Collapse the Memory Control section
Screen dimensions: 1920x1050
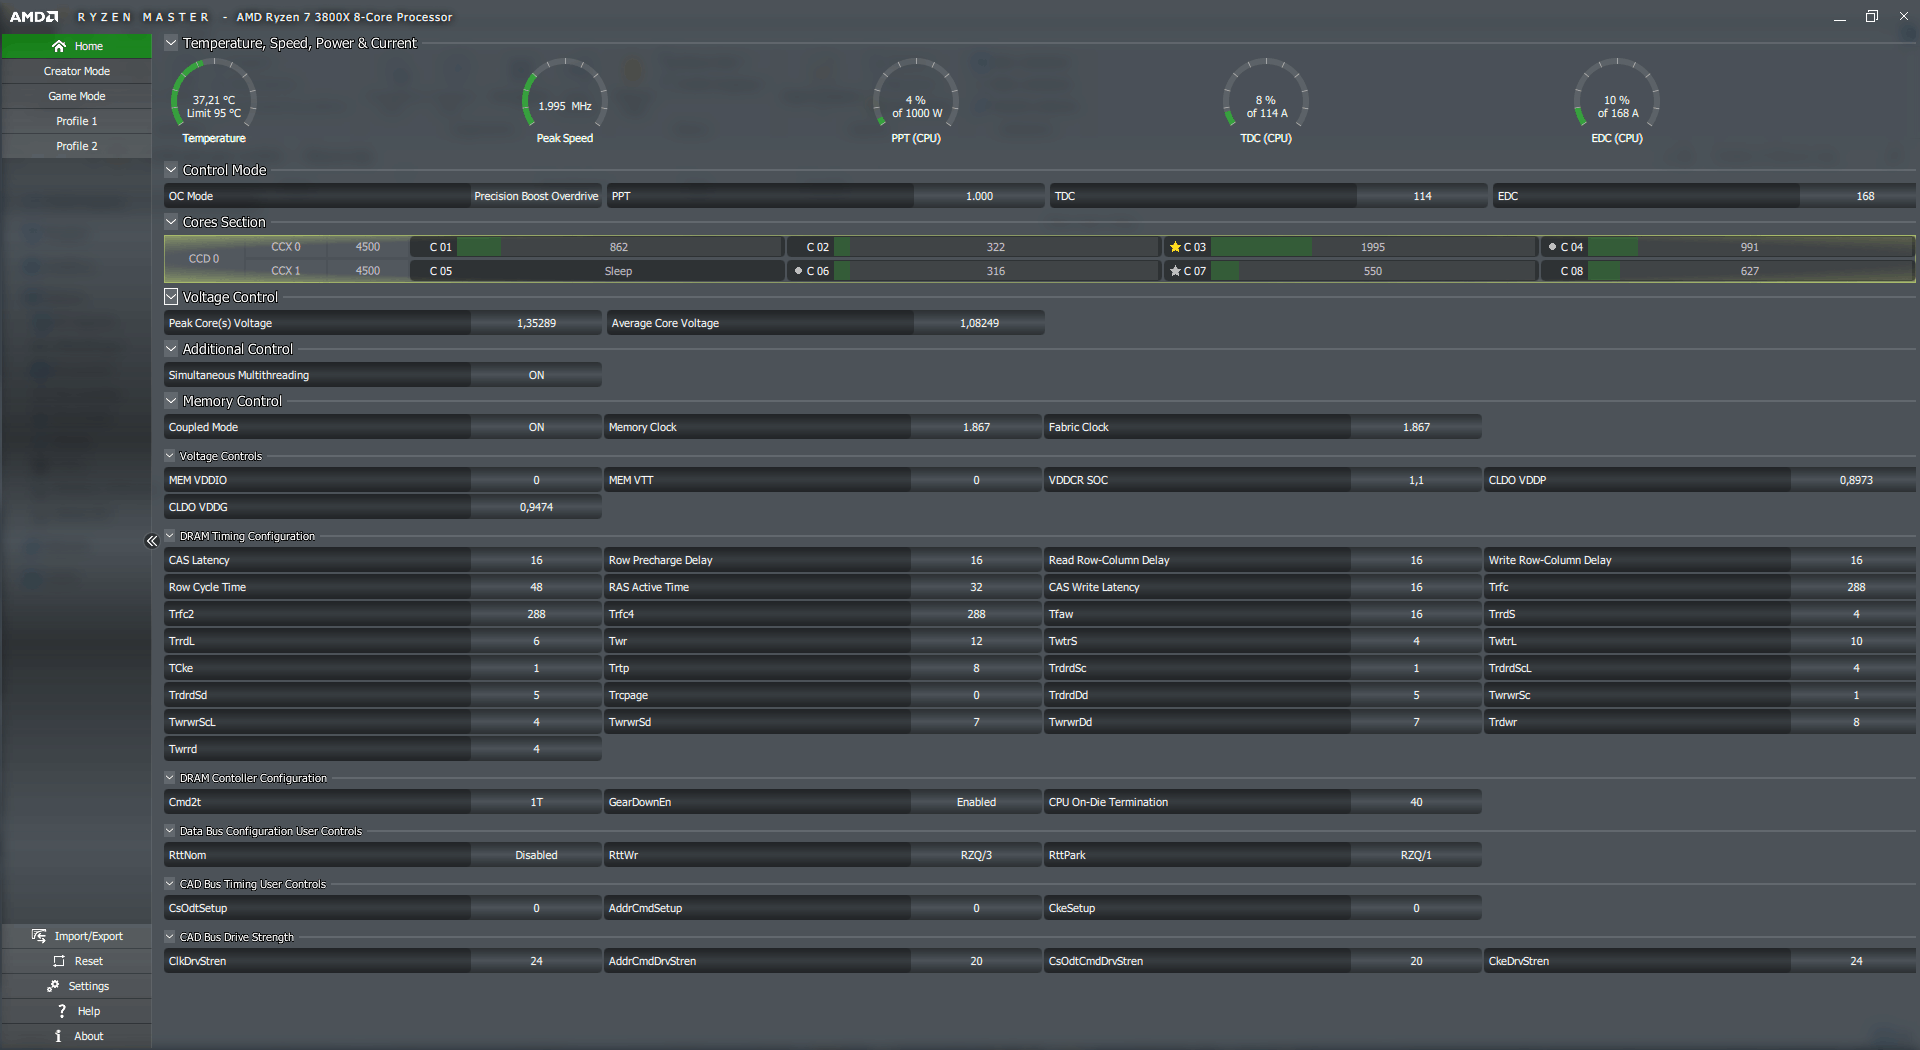pyautogui.click(x=171, y=401)
